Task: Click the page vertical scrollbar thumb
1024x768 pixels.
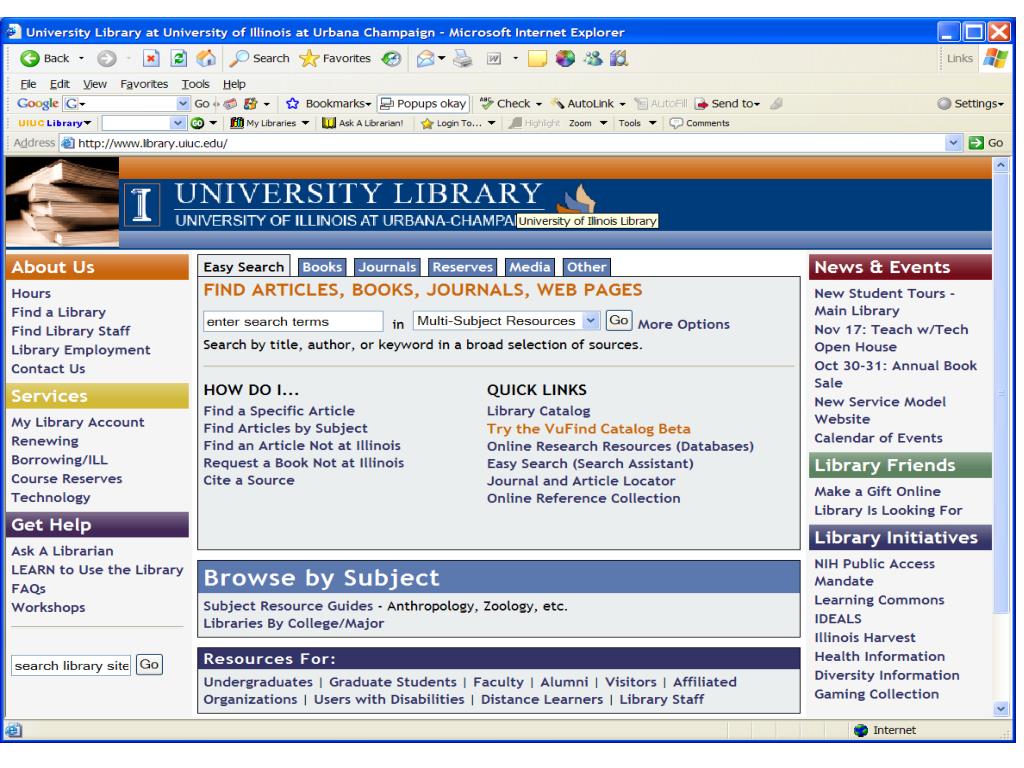Action: (1000, 394)
